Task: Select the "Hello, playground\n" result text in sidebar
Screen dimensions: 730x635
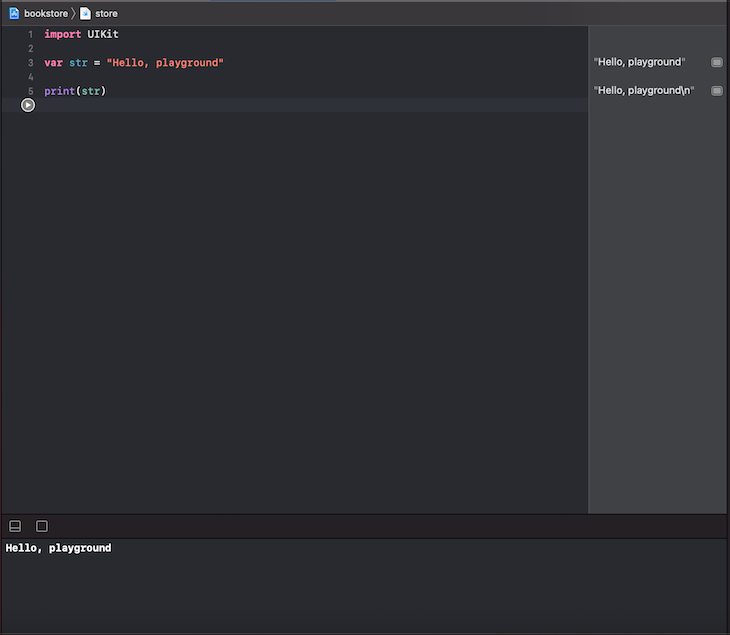Action: click(644, 90)
